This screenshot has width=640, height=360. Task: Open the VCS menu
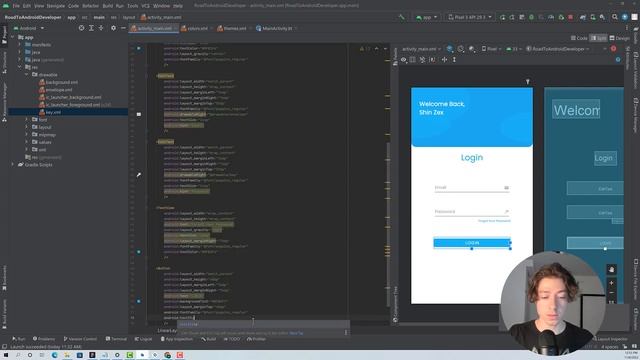point(145,6)
